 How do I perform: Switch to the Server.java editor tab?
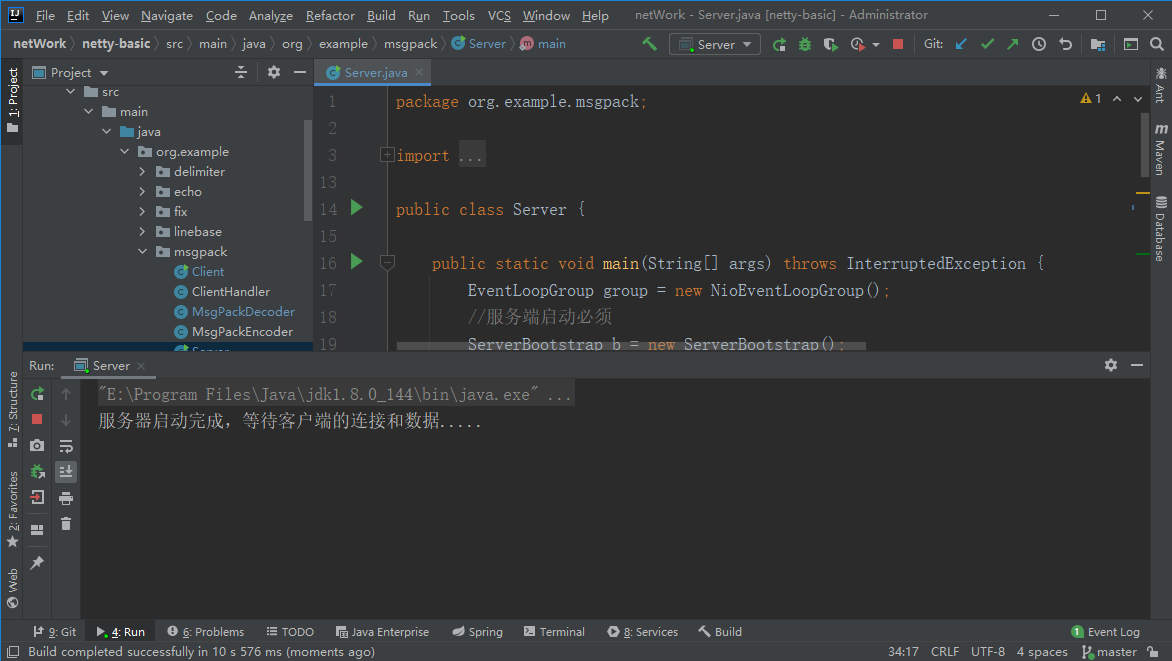click(x=375, y=73)
